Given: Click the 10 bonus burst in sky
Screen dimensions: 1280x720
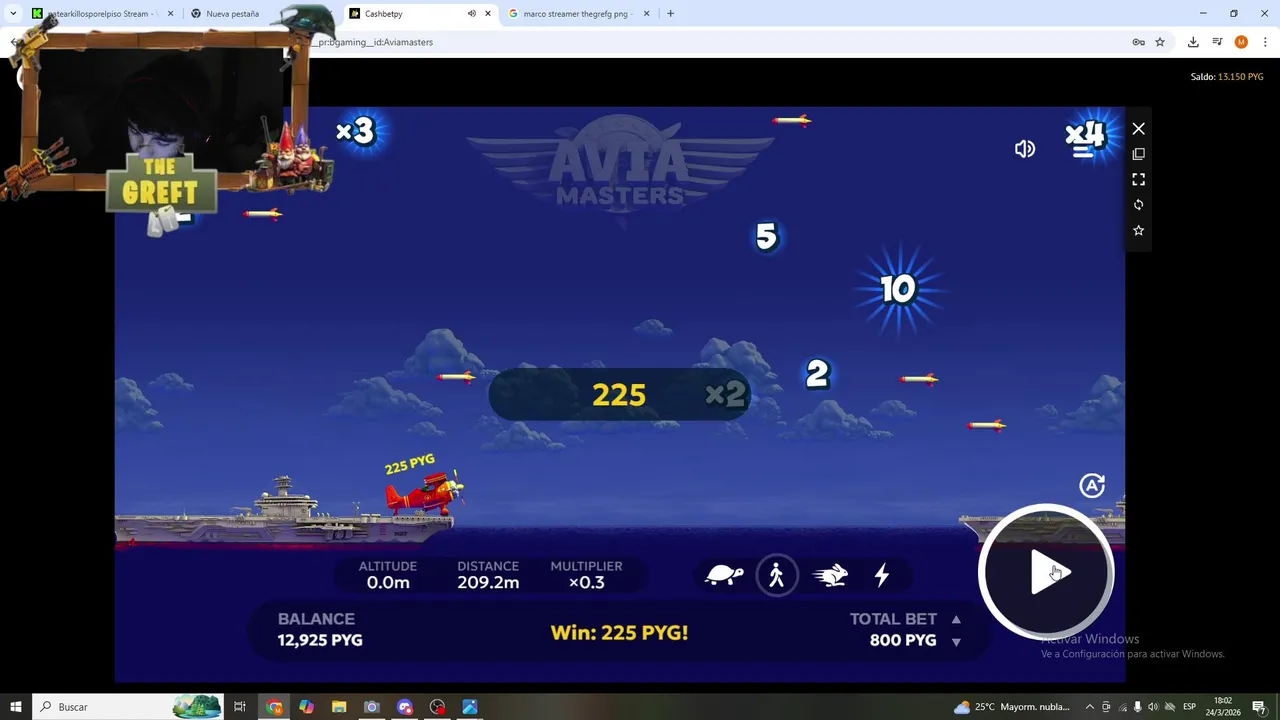Looking at the screenshot, I should click(898, 289).
